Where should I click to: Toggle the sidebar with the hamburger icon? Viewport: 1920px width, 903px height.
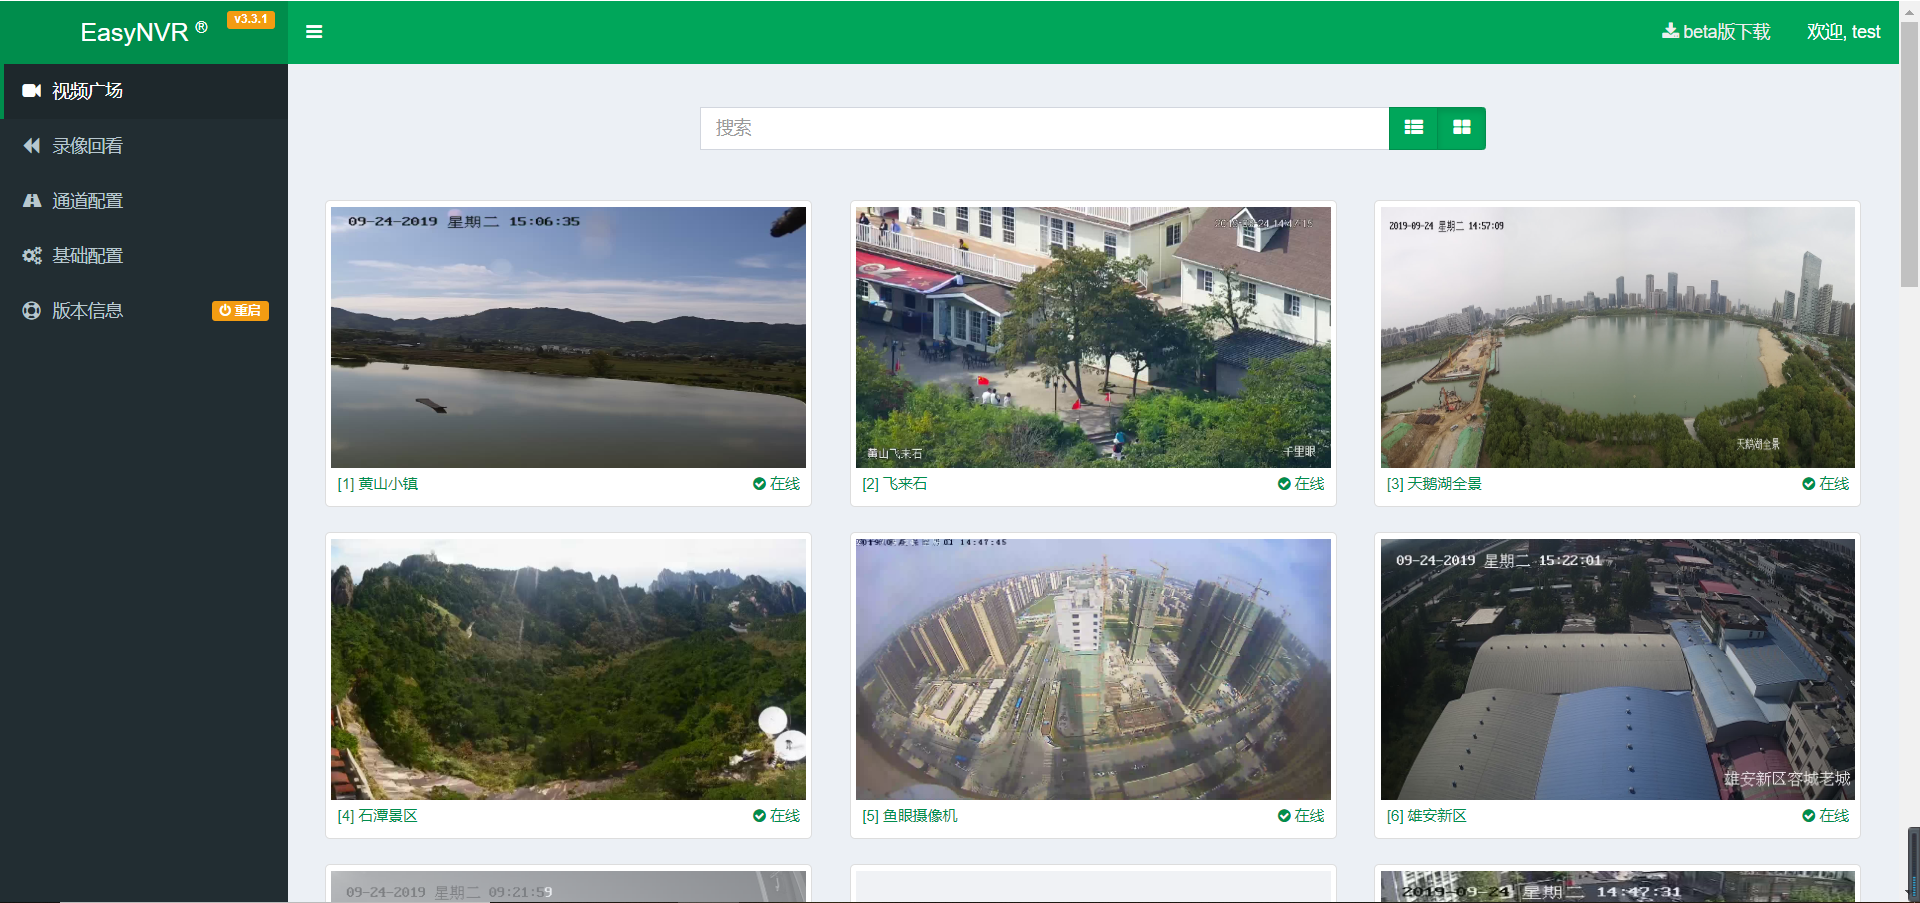click(x=314, y=32)
